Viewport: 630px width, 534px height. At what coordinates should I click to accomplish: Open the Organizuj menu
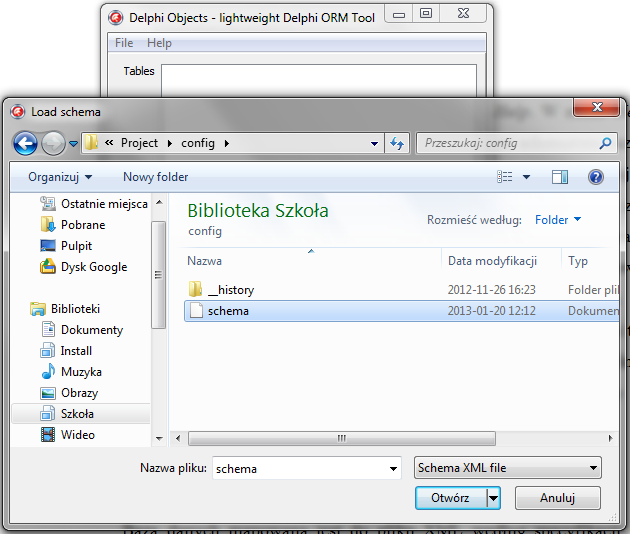60,177
